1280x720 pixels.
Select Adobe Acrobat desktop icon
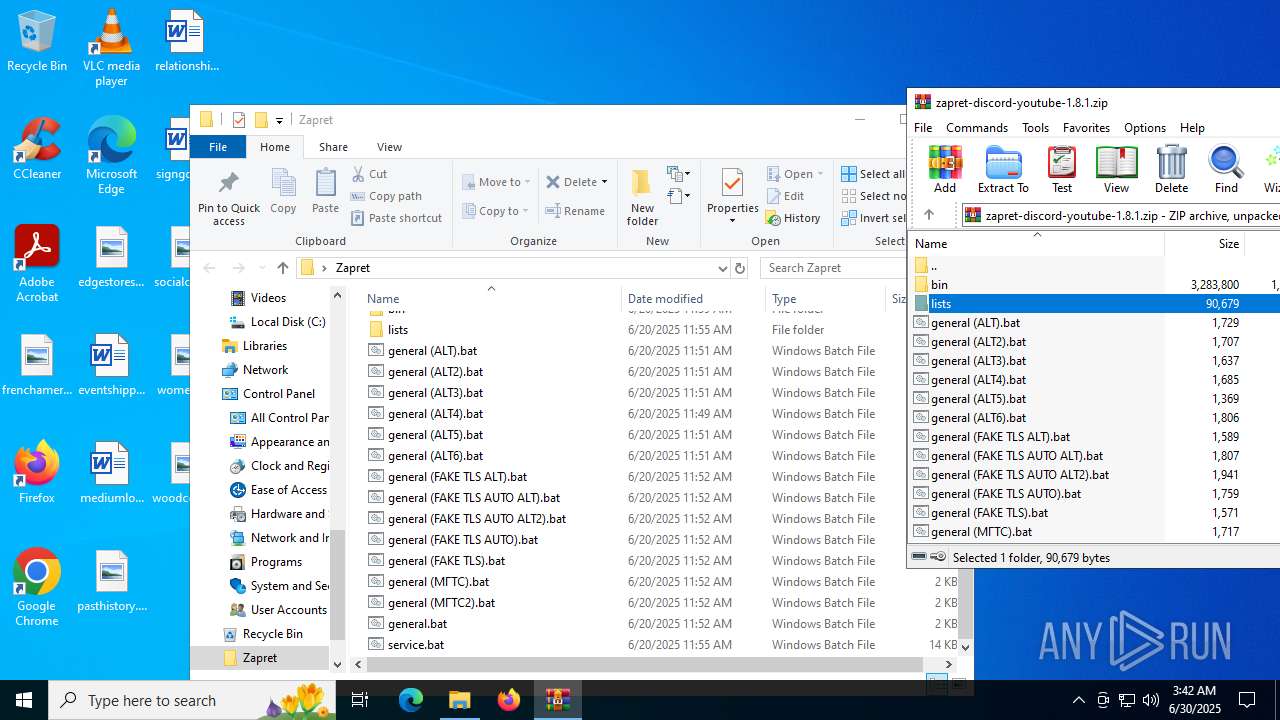point(37,264)
